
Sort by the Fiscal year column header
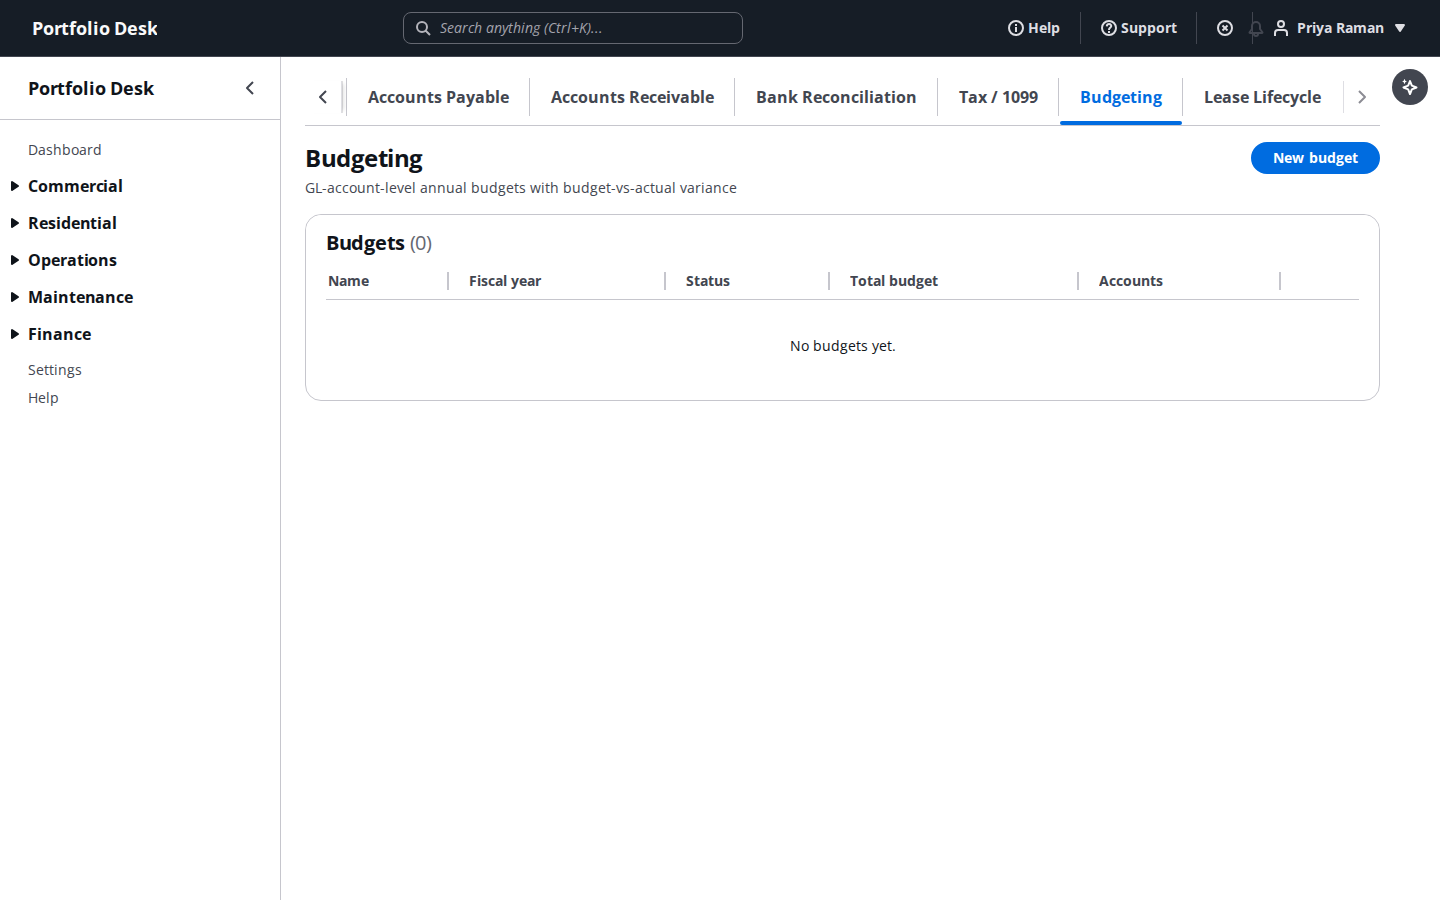[505, 281]
